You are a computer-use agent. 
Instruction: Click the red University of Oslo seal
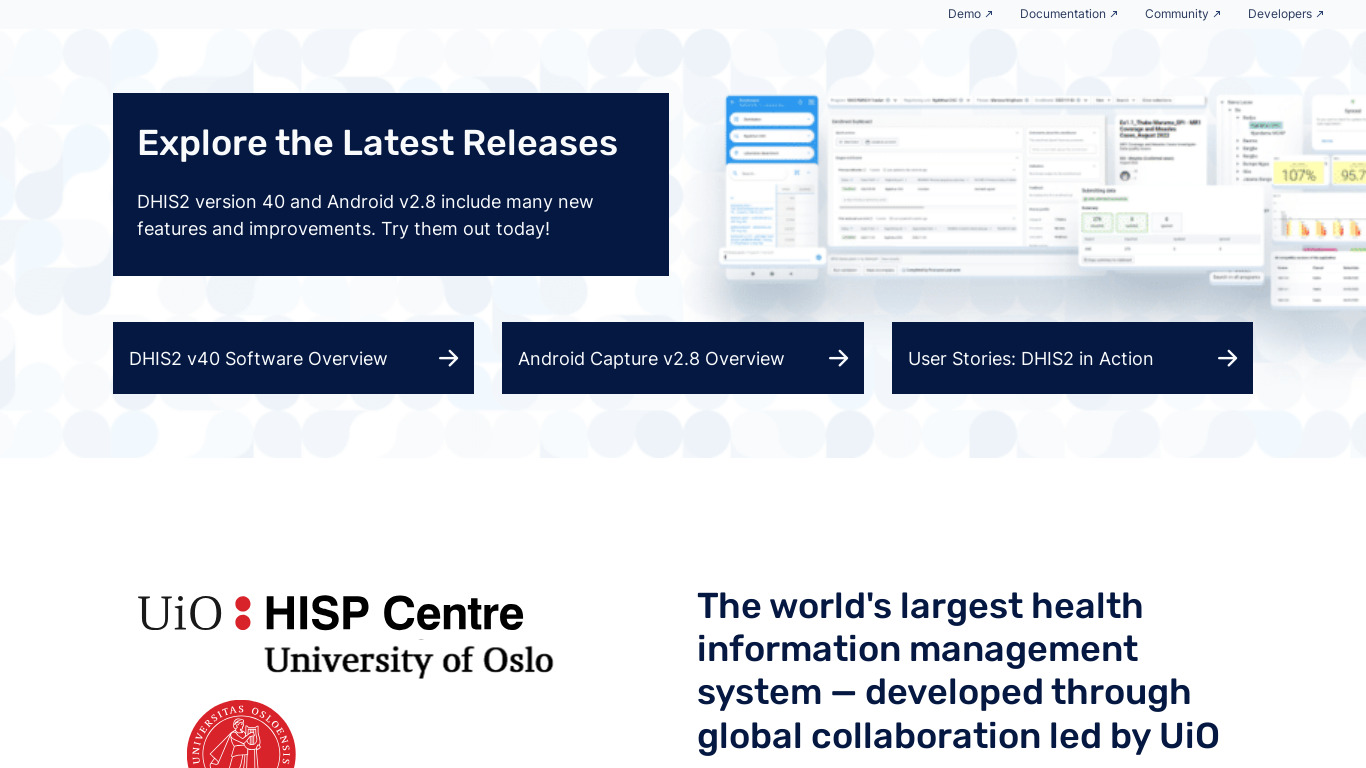point(241,734)
